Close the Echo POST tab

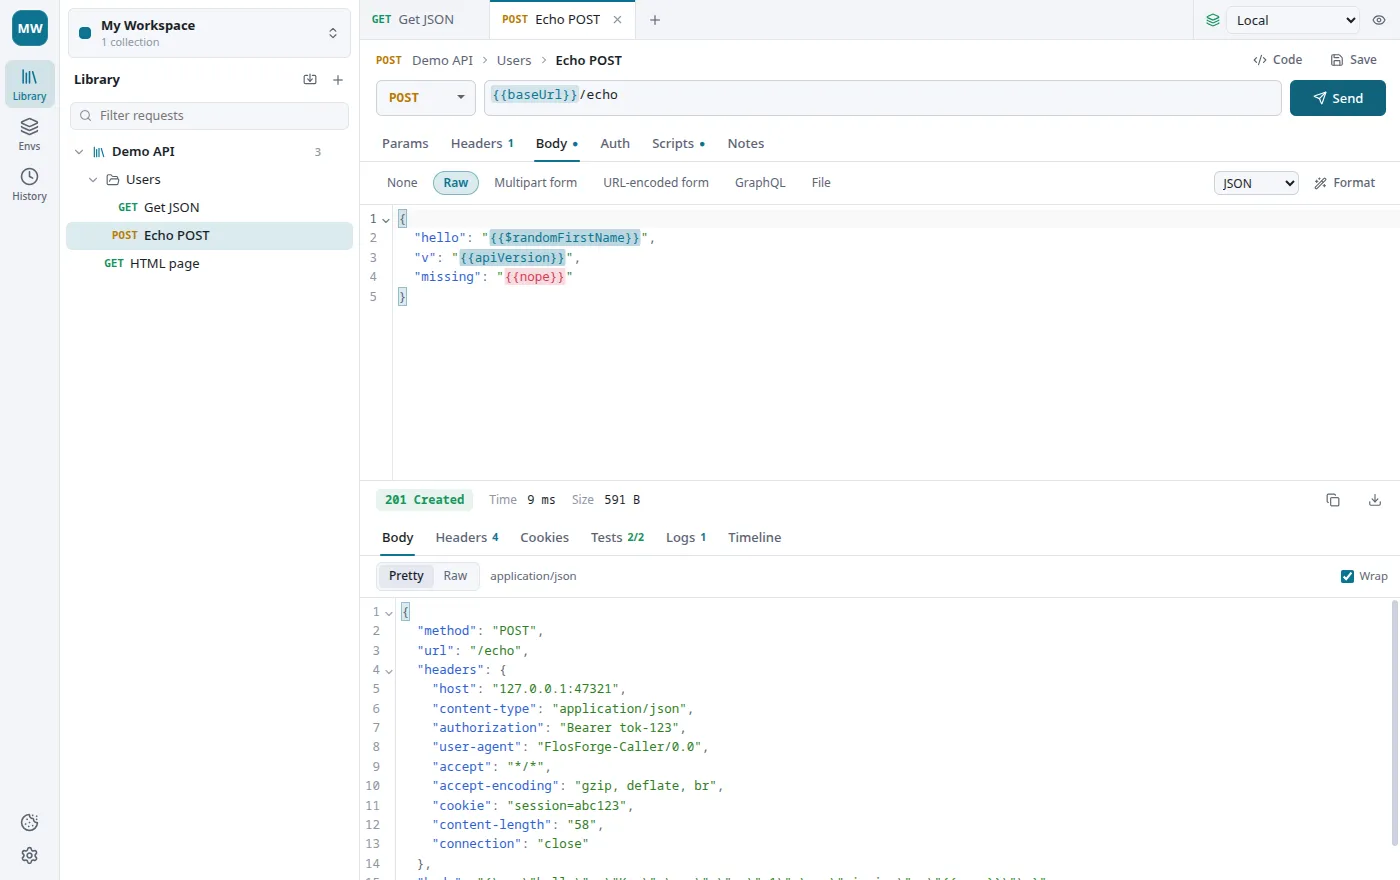tap(617, 20)
